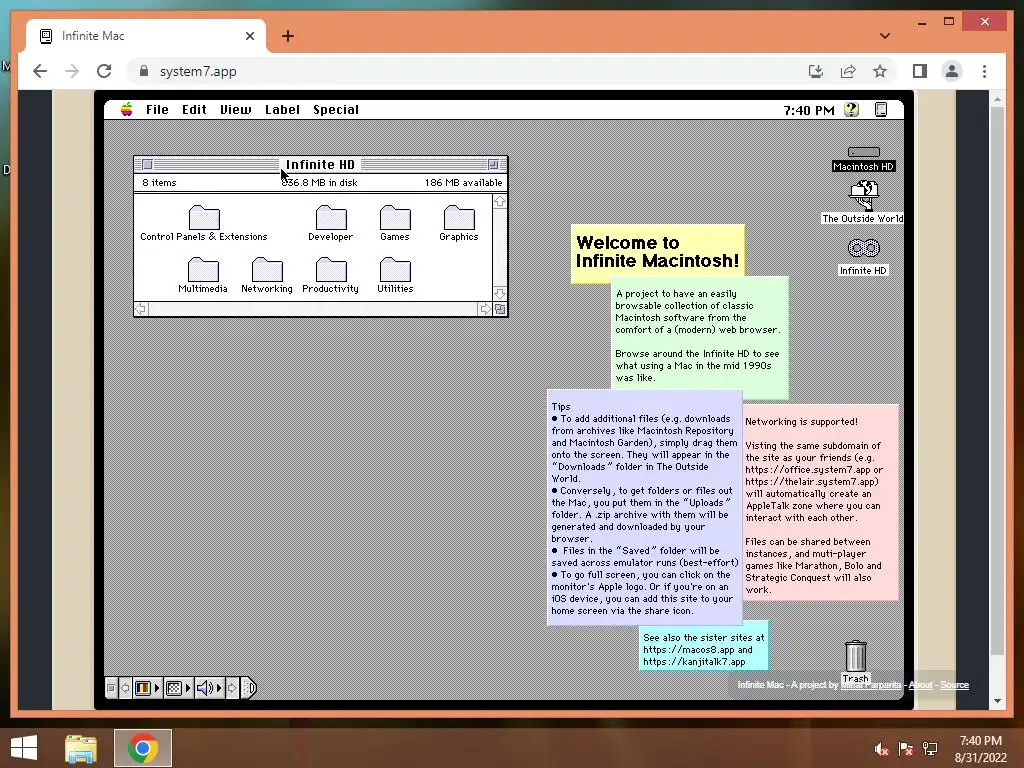
Task: Click the Infinite HD window size box
Action: pyautogui.click(x=500, y=309)
